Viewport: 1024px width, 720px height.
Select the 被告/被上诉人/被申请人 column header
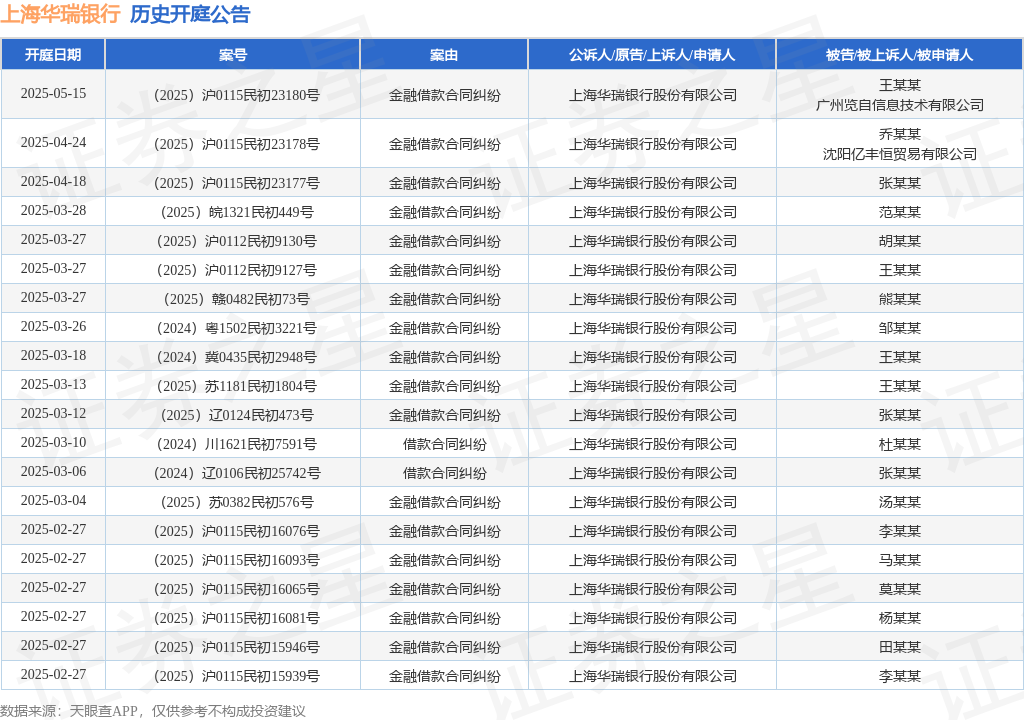point(899,55)
